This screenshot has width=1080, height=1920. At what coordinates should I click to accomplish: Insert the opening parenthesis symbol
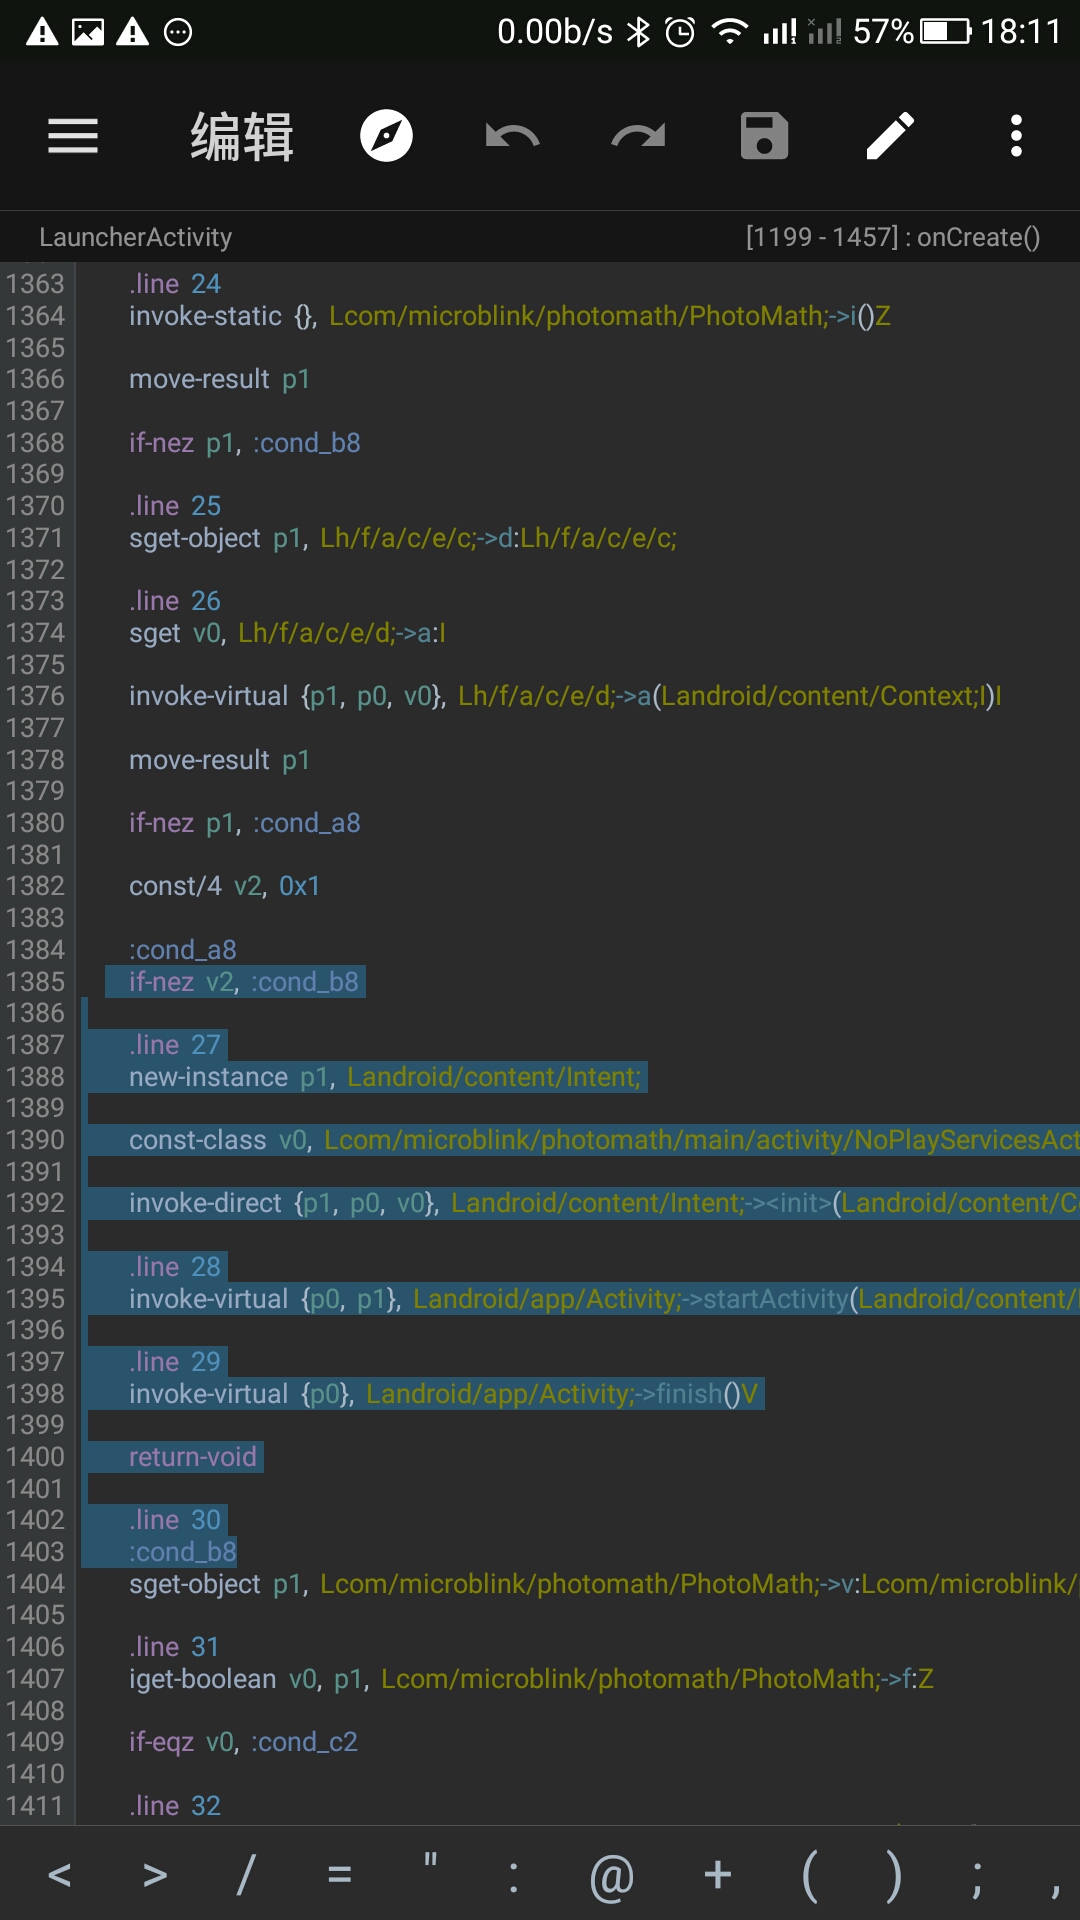click(810, 1876)
